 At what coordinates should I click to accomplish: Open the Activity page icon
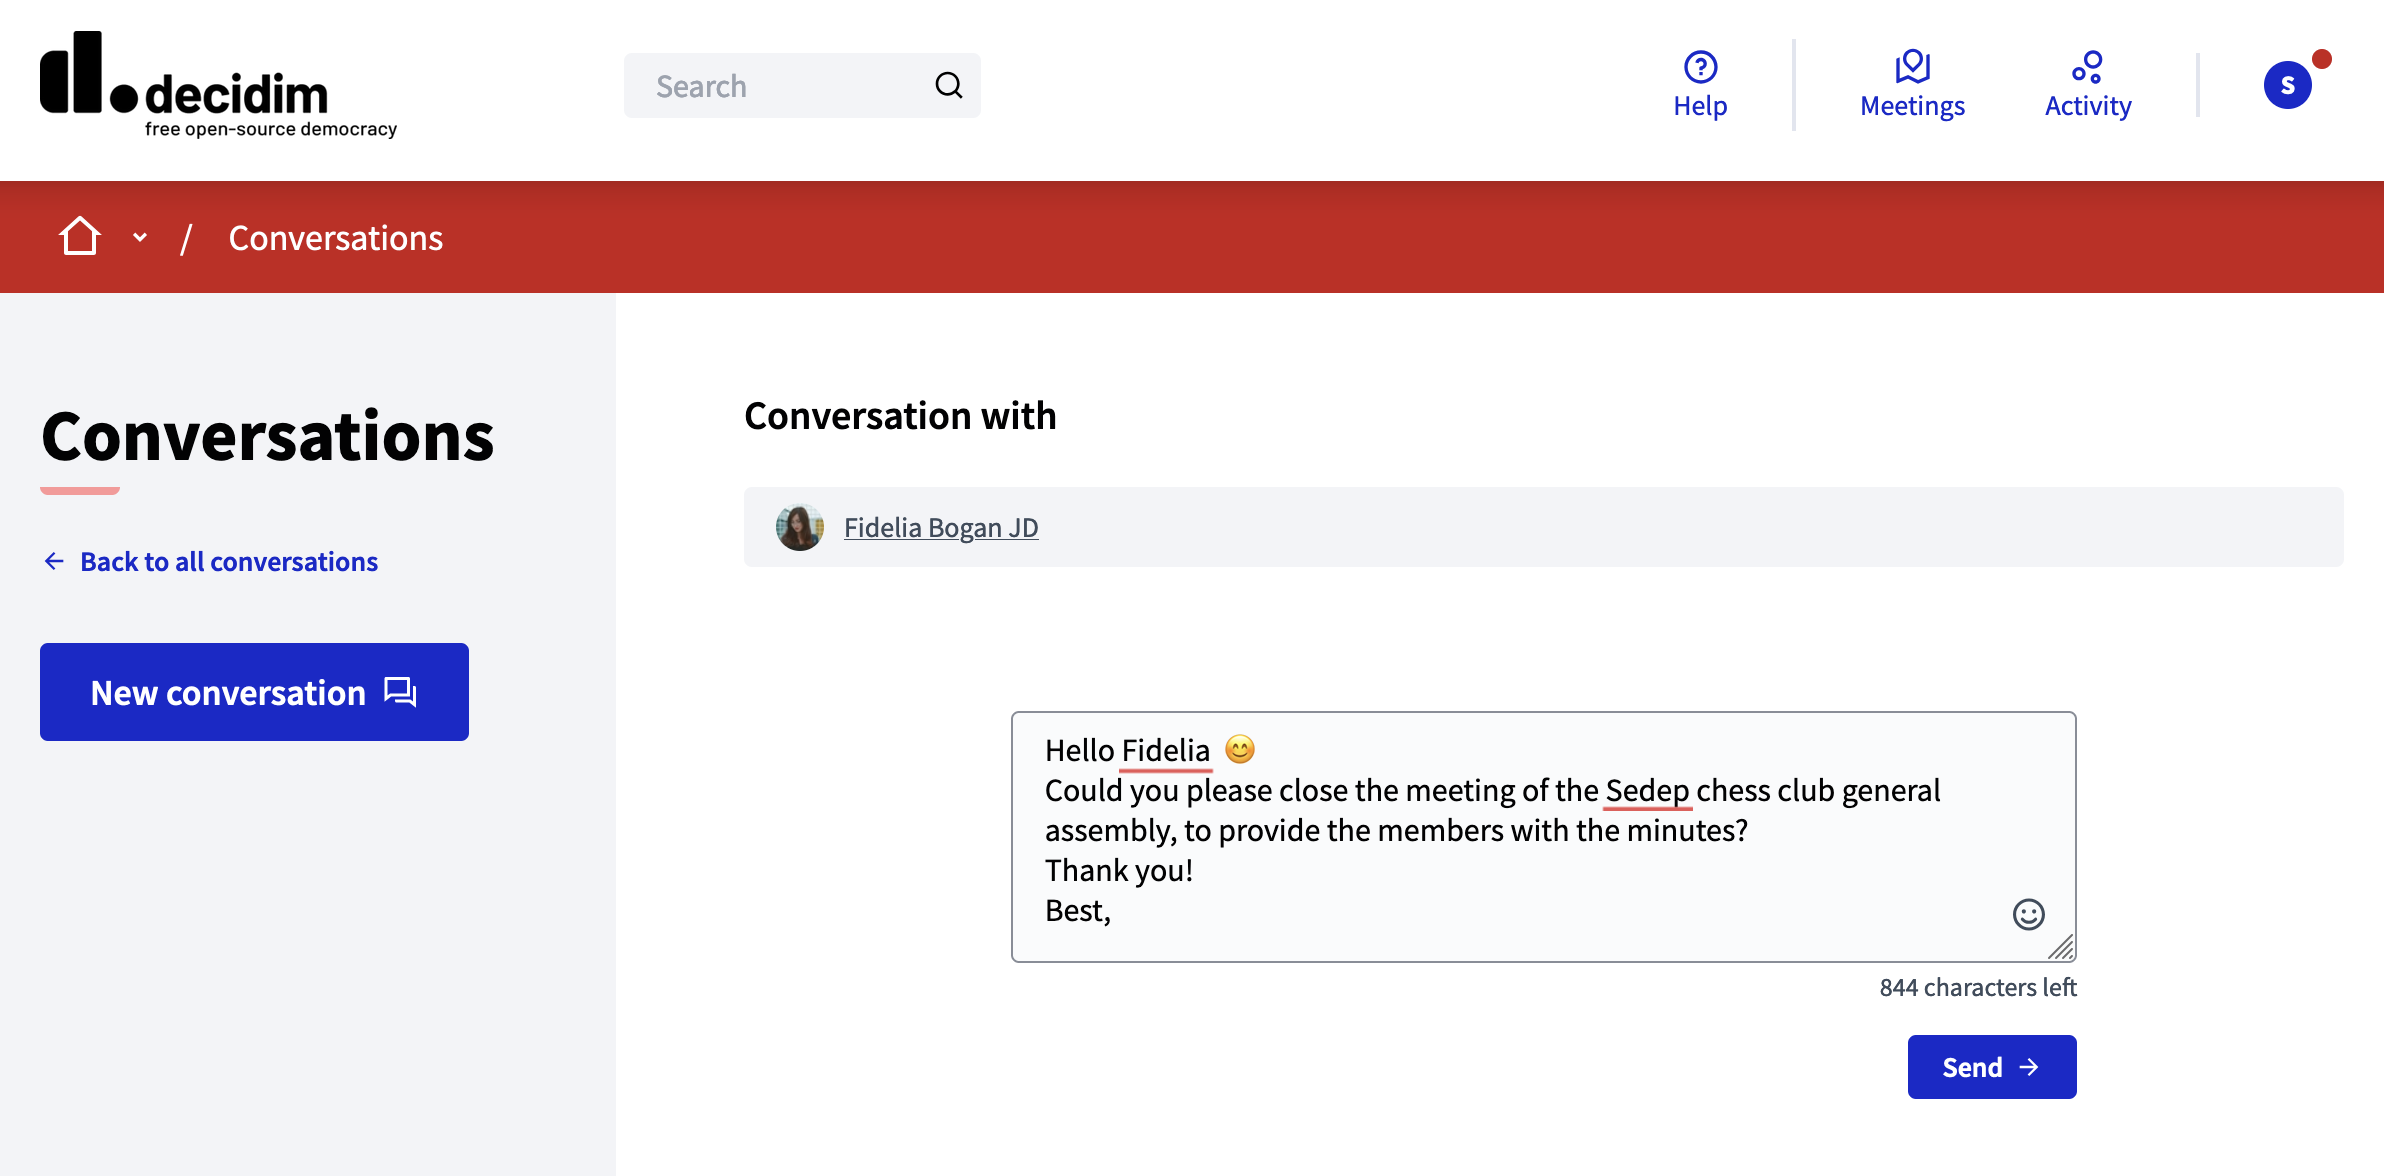point(2087,65)
